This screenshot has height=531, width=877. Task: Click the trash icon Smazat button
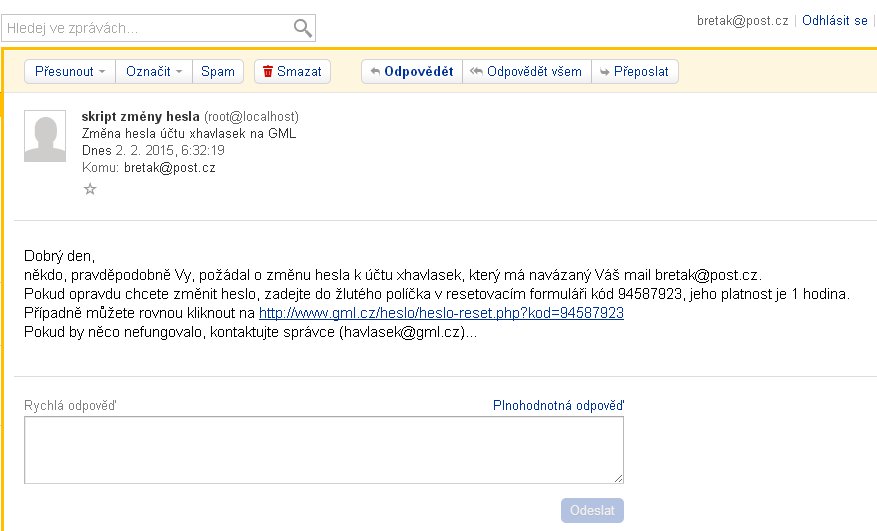click(291, 71)
